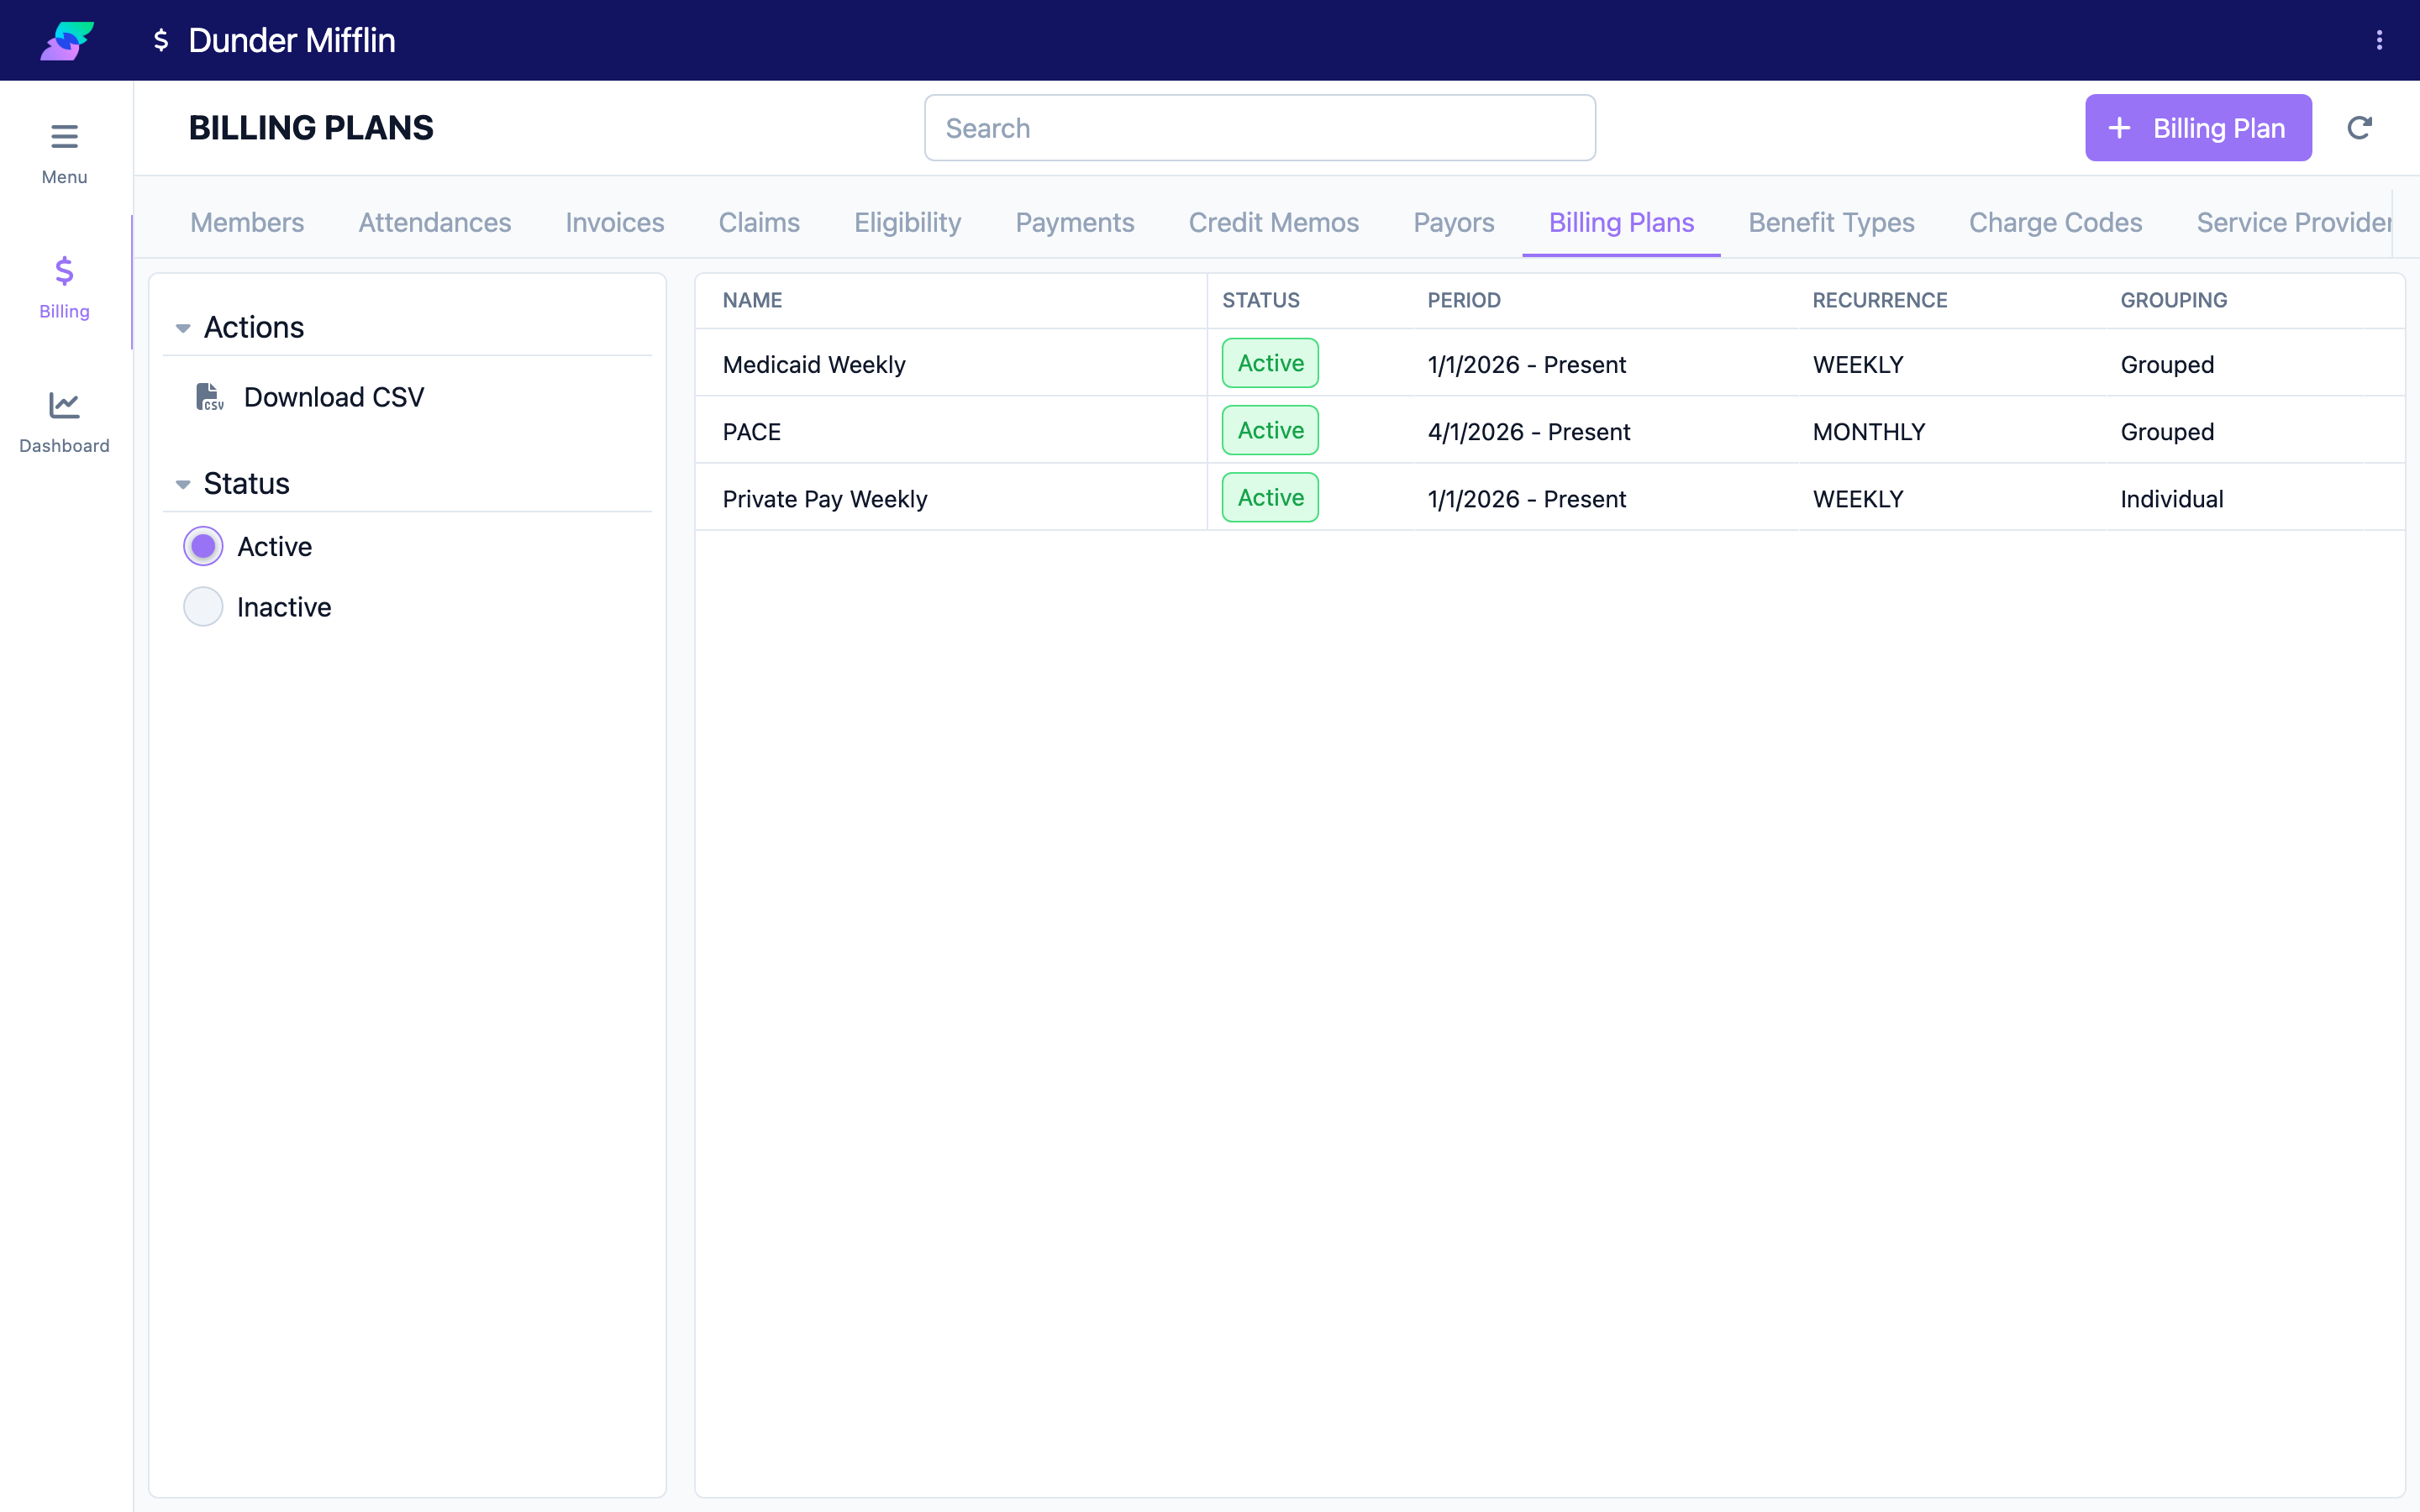Refresh the billing plans list

2359,128
